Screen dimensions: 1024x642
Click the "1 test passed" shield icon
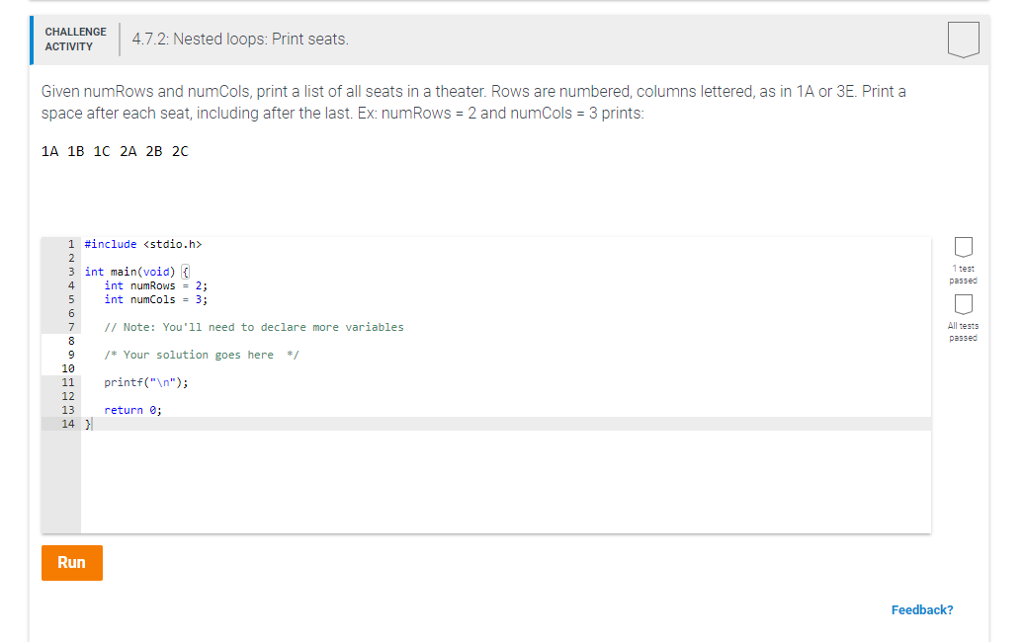(963, 248)
